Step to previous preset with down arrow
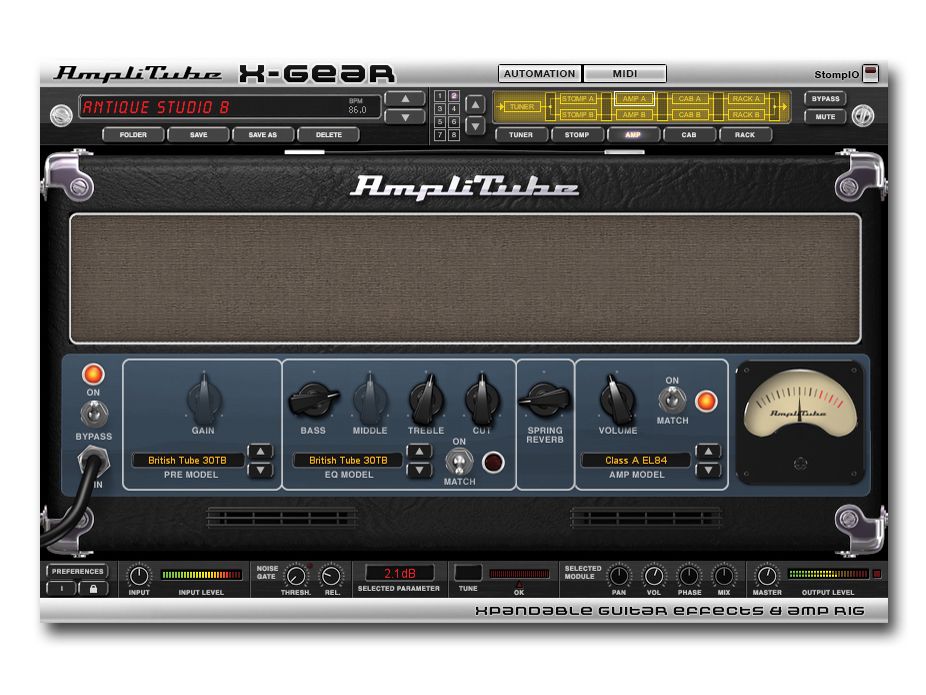 405,117
